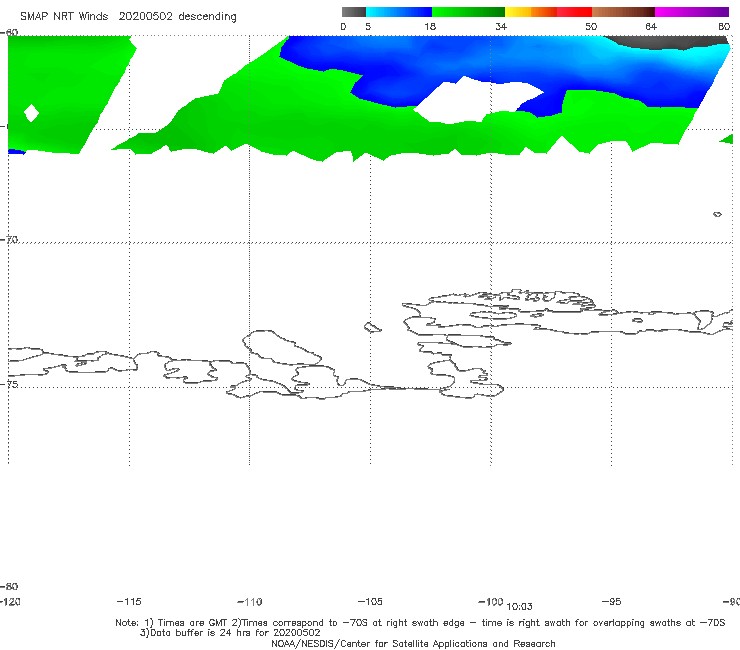Click the longitude label '-100'
Image resolution: width=740 pixels, height=650 pixels.
(491, 601)
